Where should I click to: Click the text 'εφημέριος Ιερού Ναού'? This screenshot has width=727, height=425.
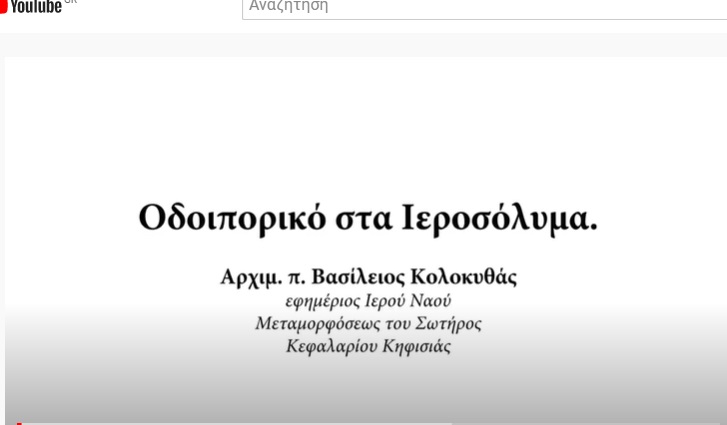click(x=368, y=300)
